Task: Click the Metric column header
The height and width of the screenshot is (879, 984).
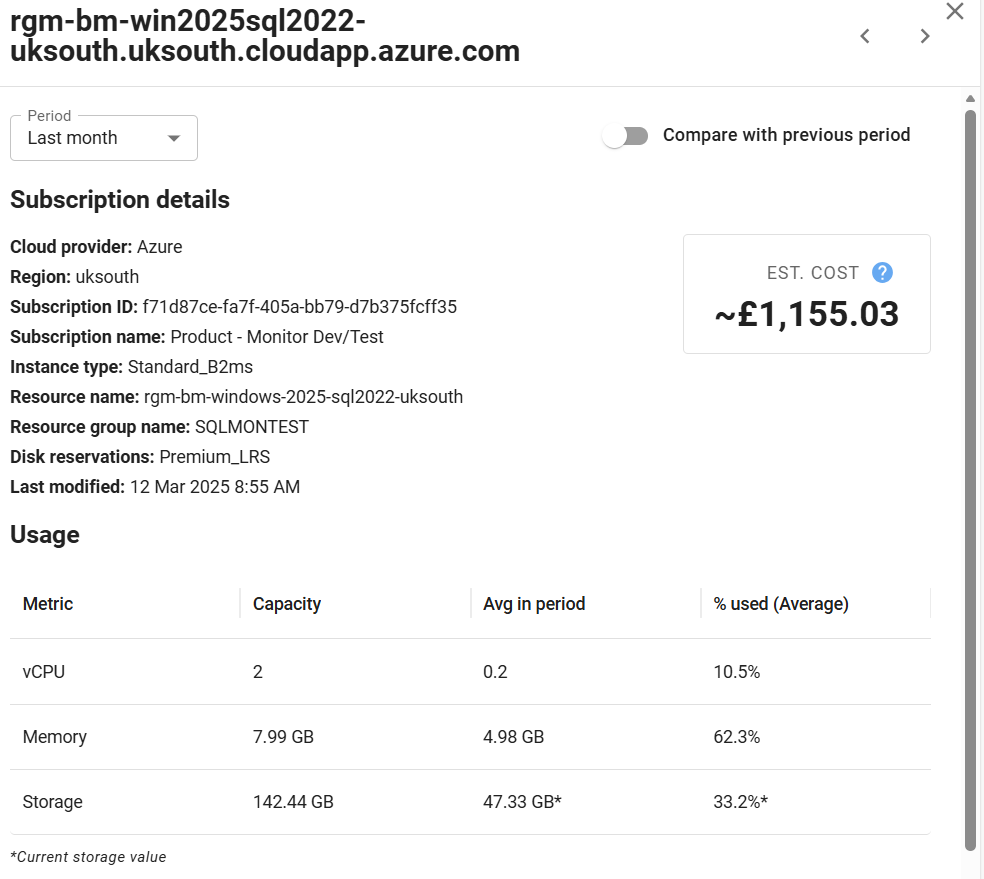Action: click(48, 604)
